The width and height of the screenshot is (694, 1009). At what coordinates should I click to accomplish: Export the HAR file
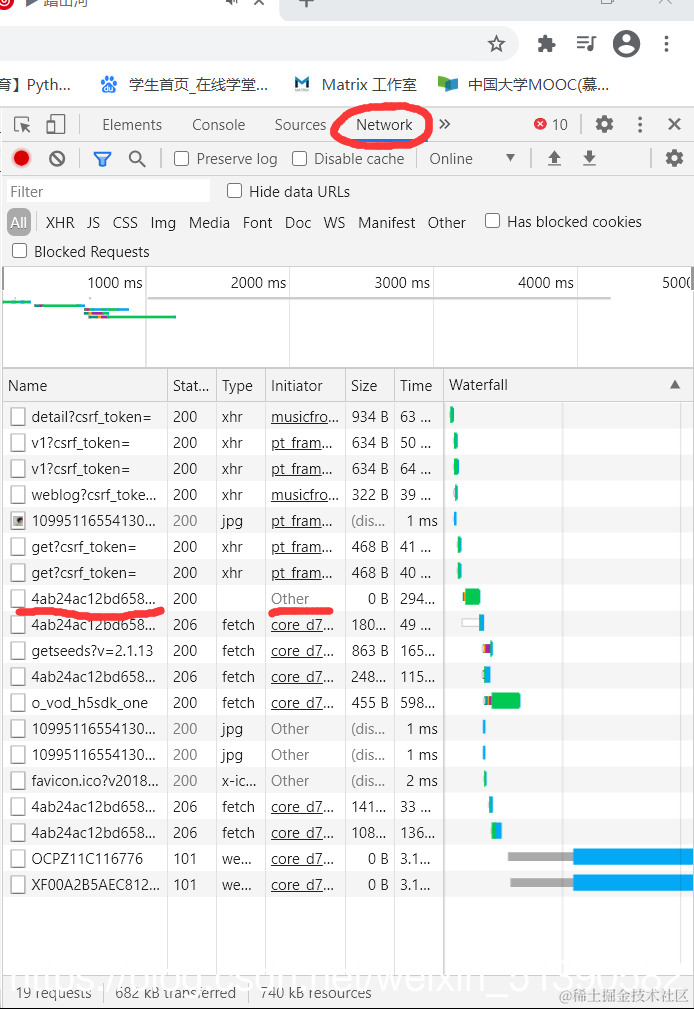pyautogui.click(x=589, y=158)
